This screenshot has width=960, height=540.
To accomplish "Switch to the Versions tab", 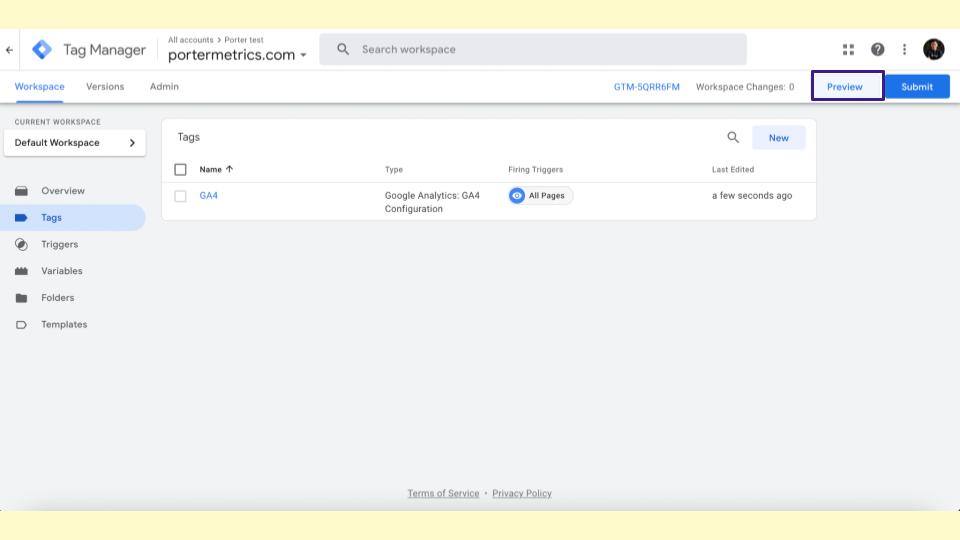I will (x=105, y=86).
